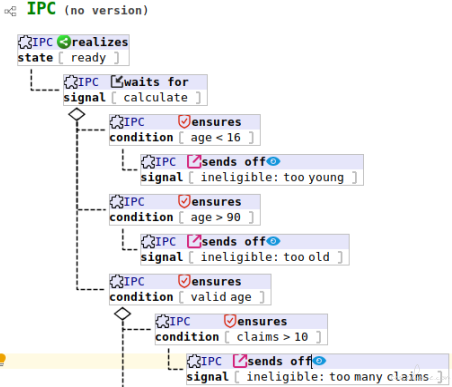The width and height of the screenshot is (452, 387).
Task: Click the orange lightbulb intention icon
Action: tap(2, 360)
